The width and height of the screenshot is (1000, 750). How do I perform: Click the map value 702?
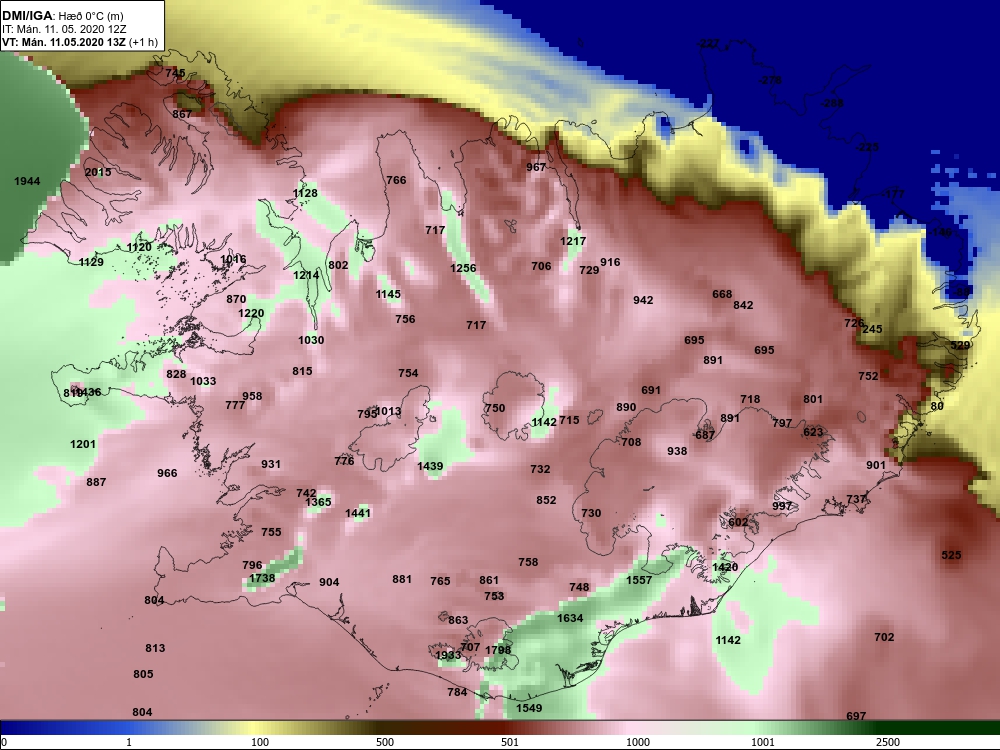tap(884, 637)
